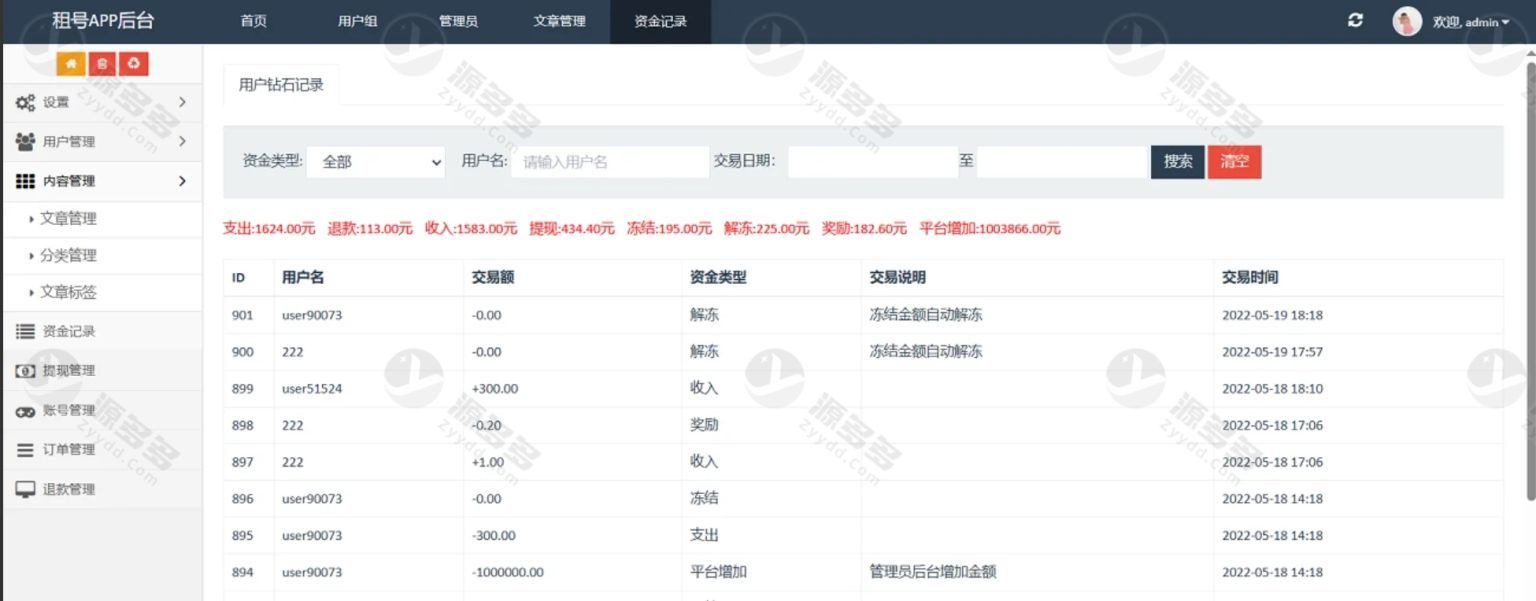Open the 资金类型 dropdown
This screenshot has height=601, width=1536.
pyautogui.click(x=376, y=162)
